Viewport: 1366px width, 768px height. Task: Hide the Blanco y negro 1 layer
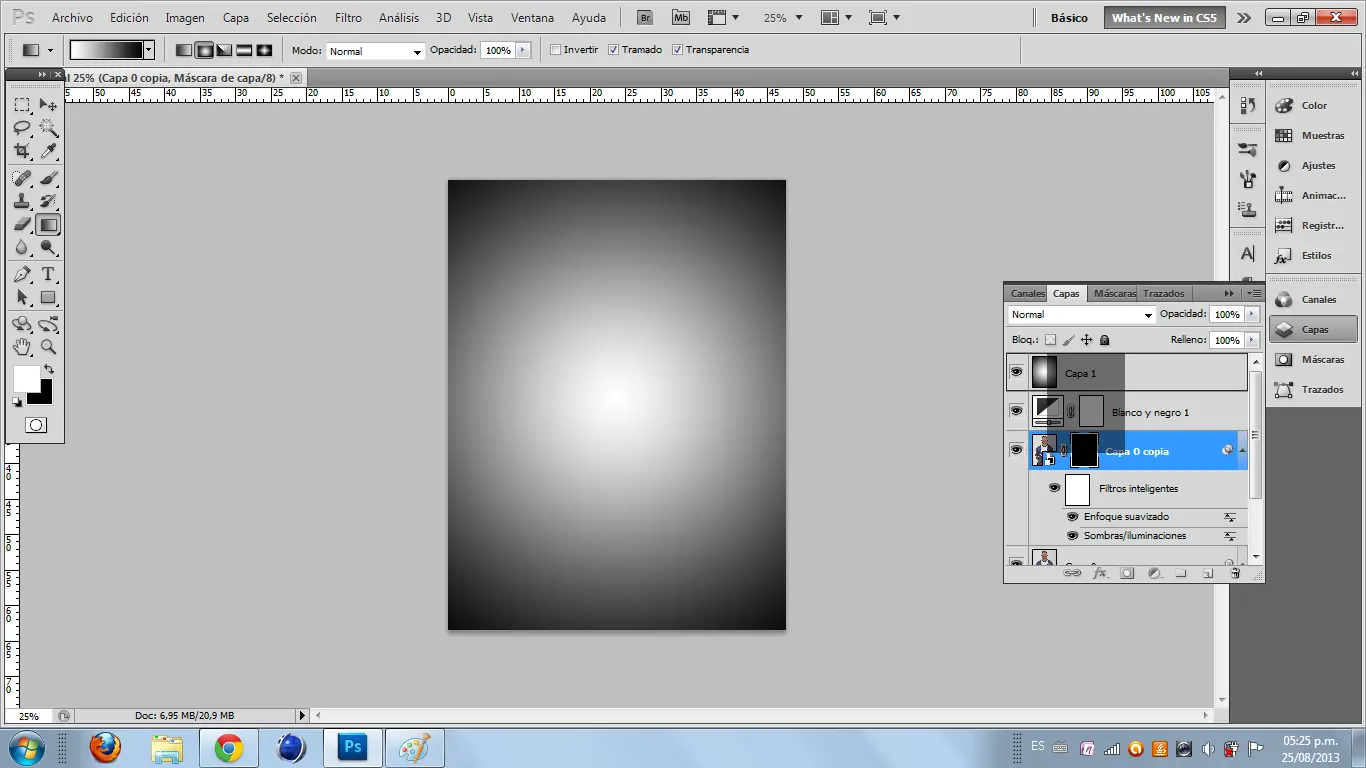[x=1017, y=411]
